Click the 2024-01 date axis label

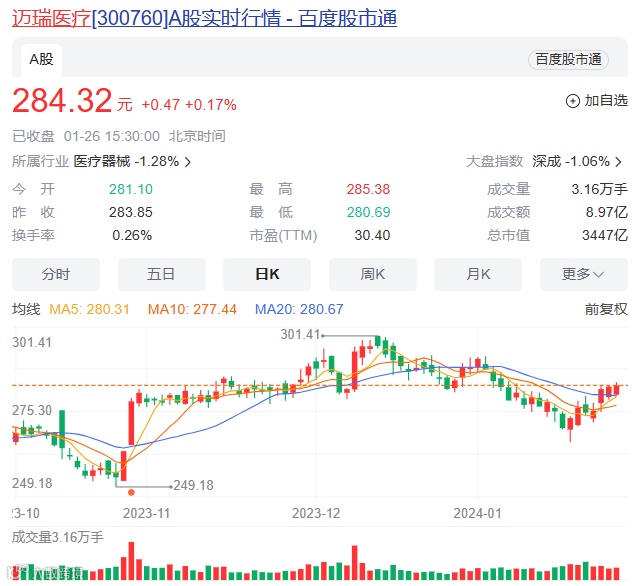pos(478,513)
